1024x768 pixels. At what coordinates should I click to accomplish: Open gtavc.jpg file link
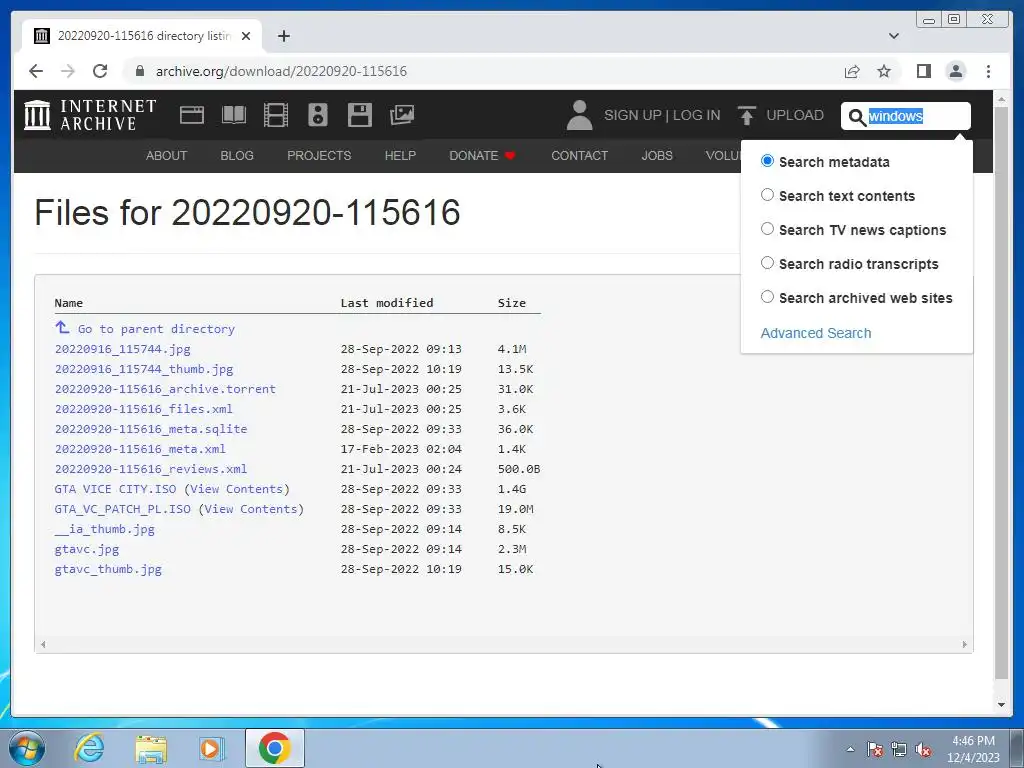[x=87, y=549]
